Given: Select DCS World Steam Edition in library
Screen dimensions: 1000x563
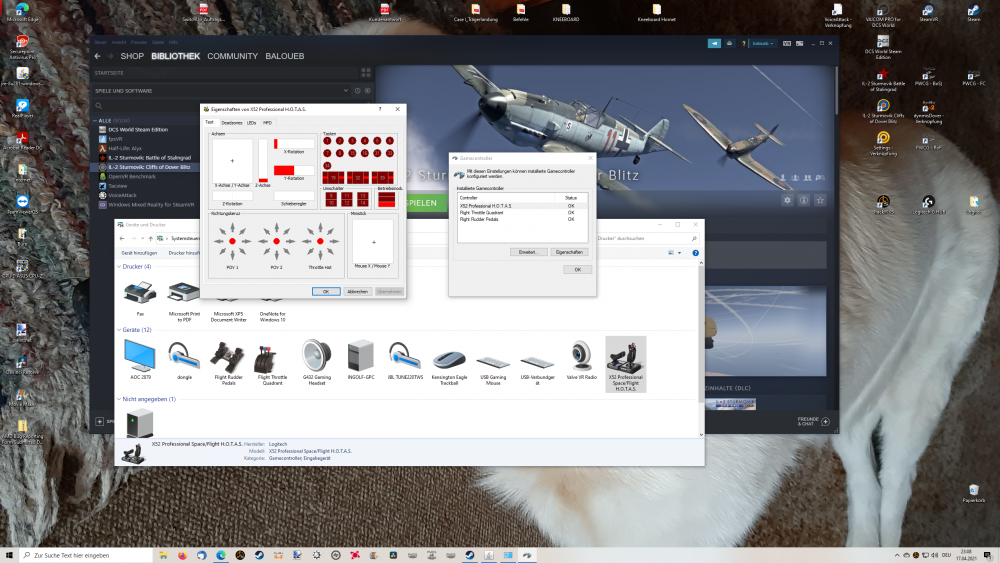Looking at the screenshot, I should tap(137, 129).
